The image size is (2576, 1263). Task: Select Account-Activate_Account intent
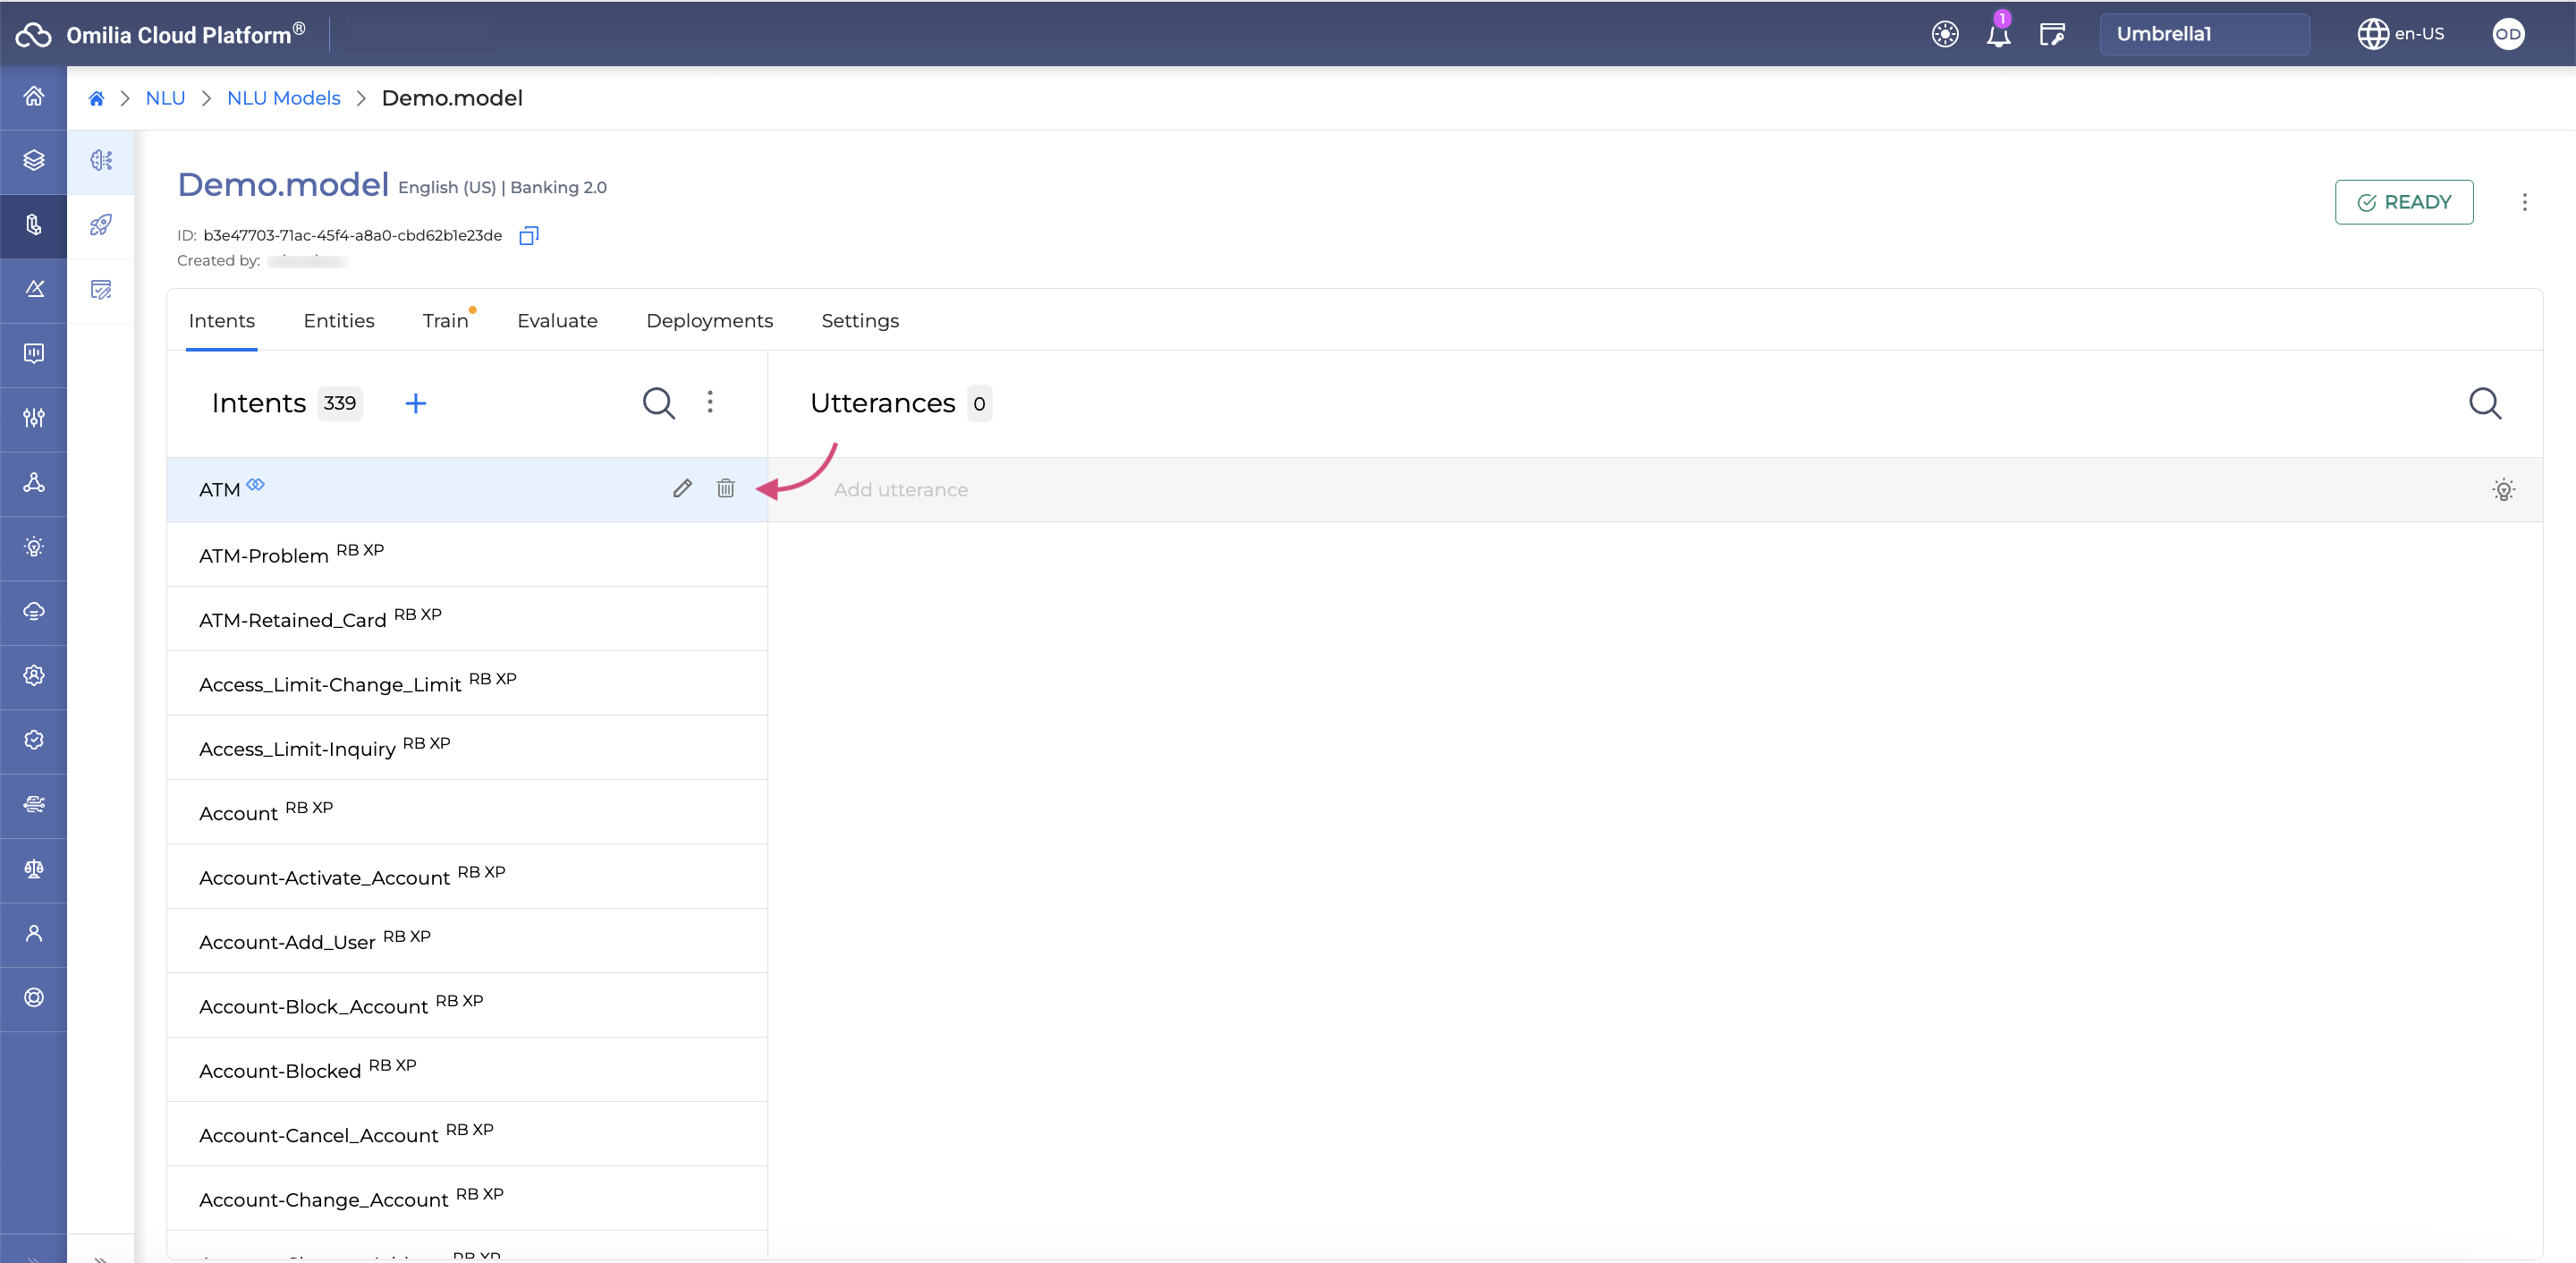point(326,876)
